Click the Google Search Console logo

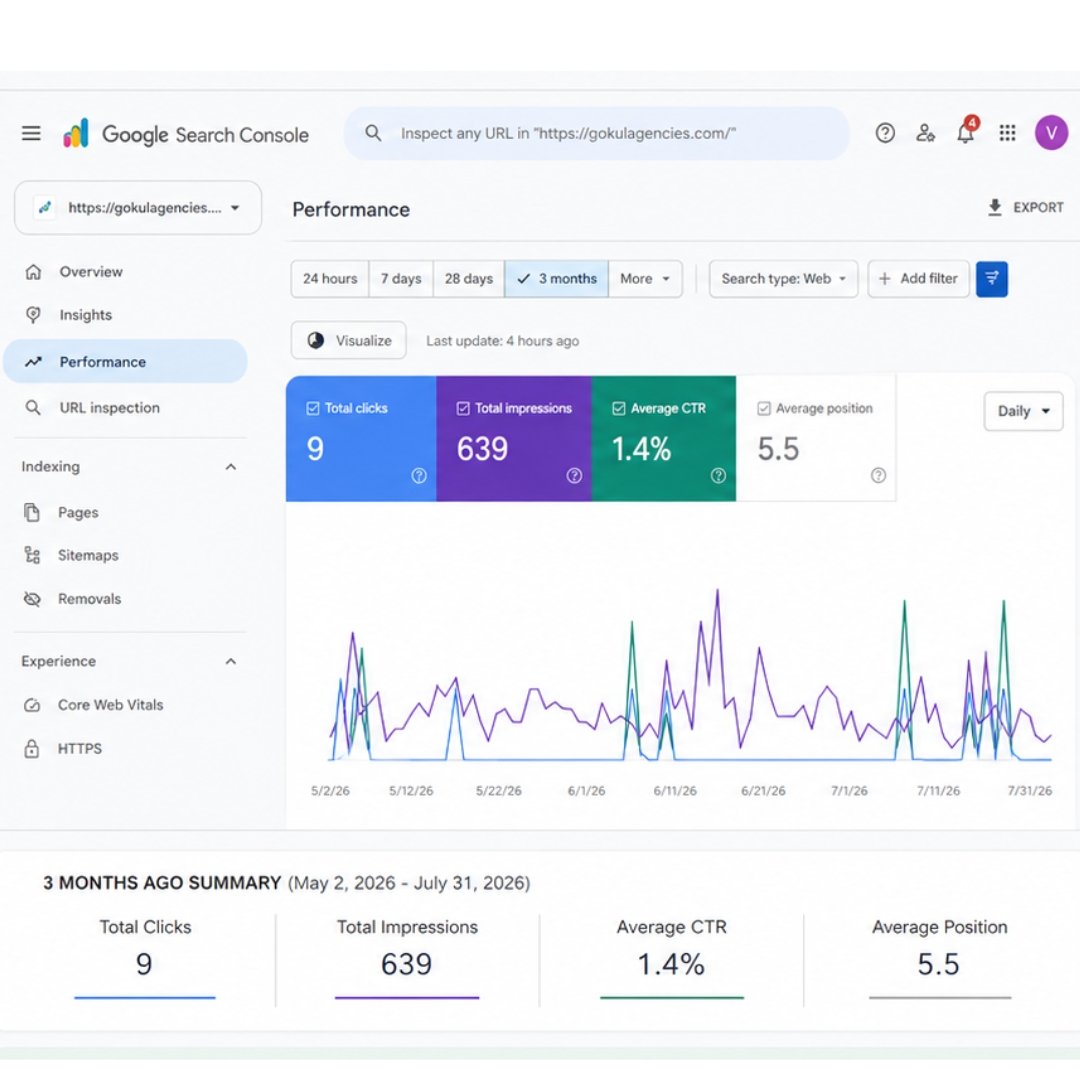tap(186, 134)
